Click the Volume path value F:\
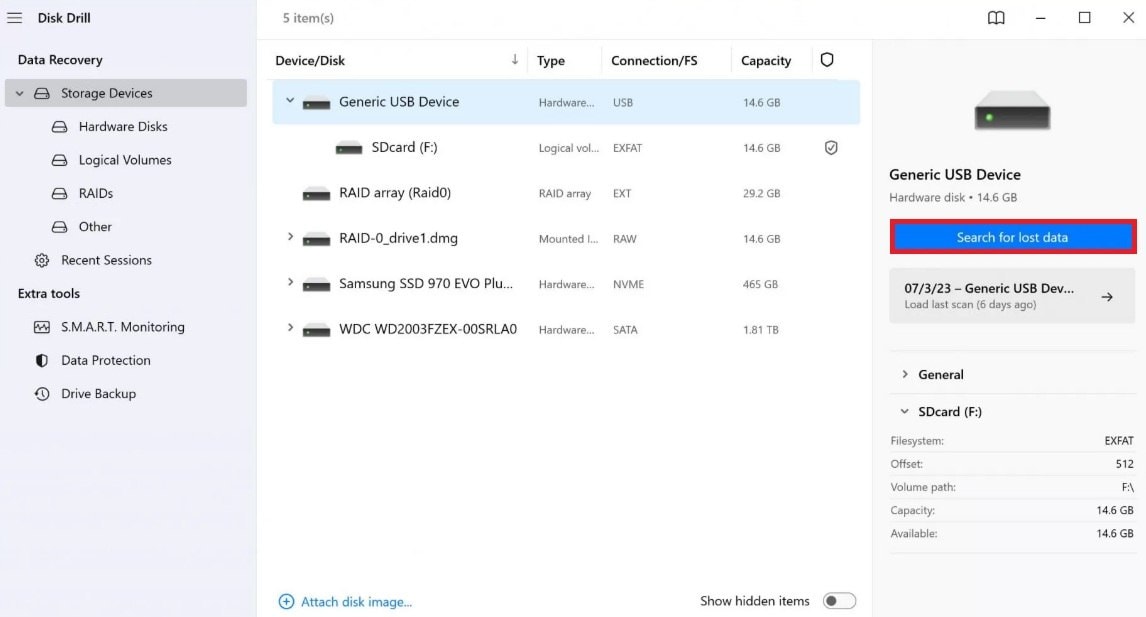The image size is (1146, 617). click(1128, 487)
